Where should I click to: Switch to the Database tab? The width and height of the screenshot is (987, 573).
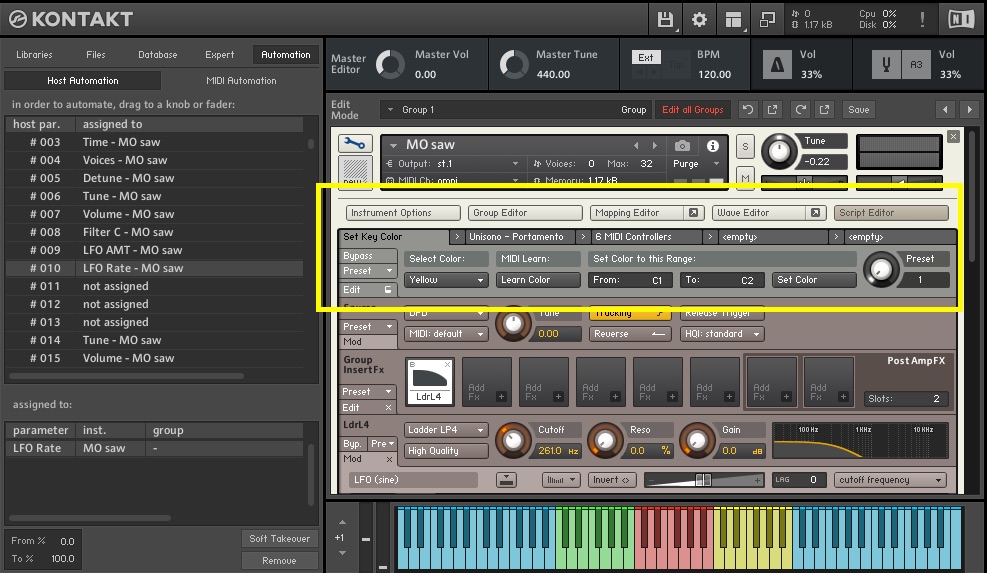tap(157, 55)
